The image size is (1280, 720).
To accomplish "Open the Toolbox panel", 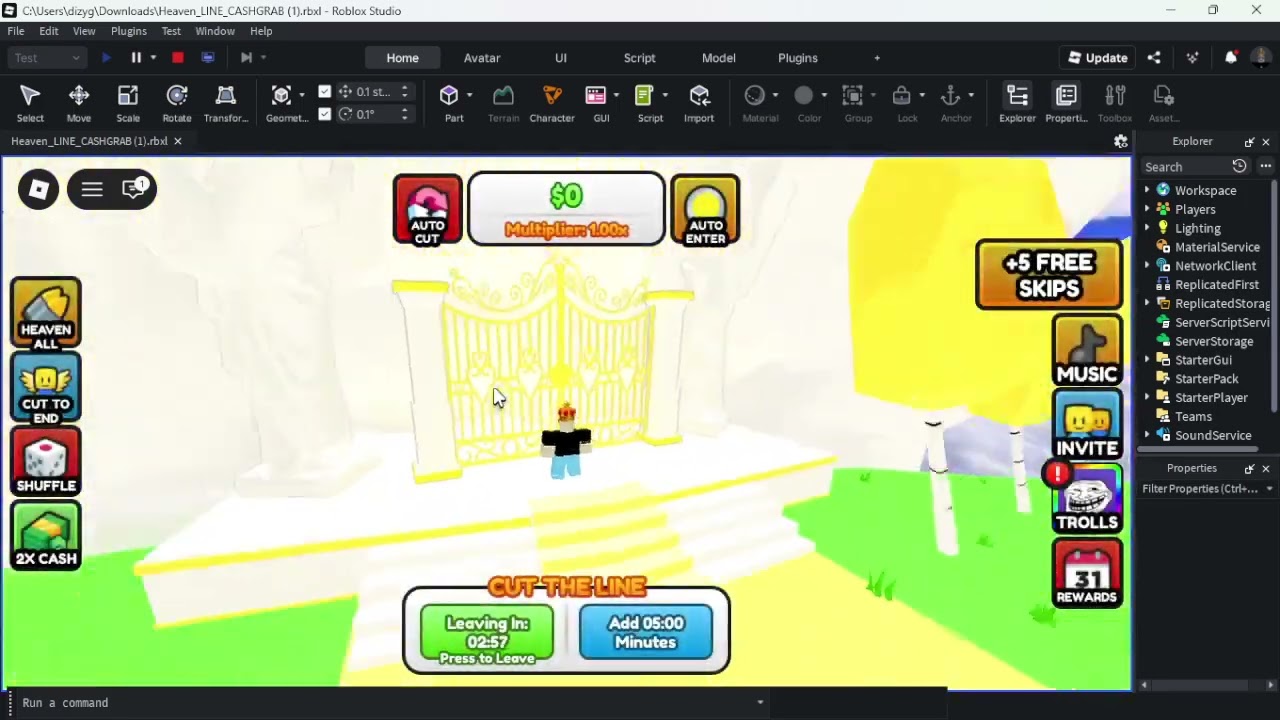I will 1115,103.
